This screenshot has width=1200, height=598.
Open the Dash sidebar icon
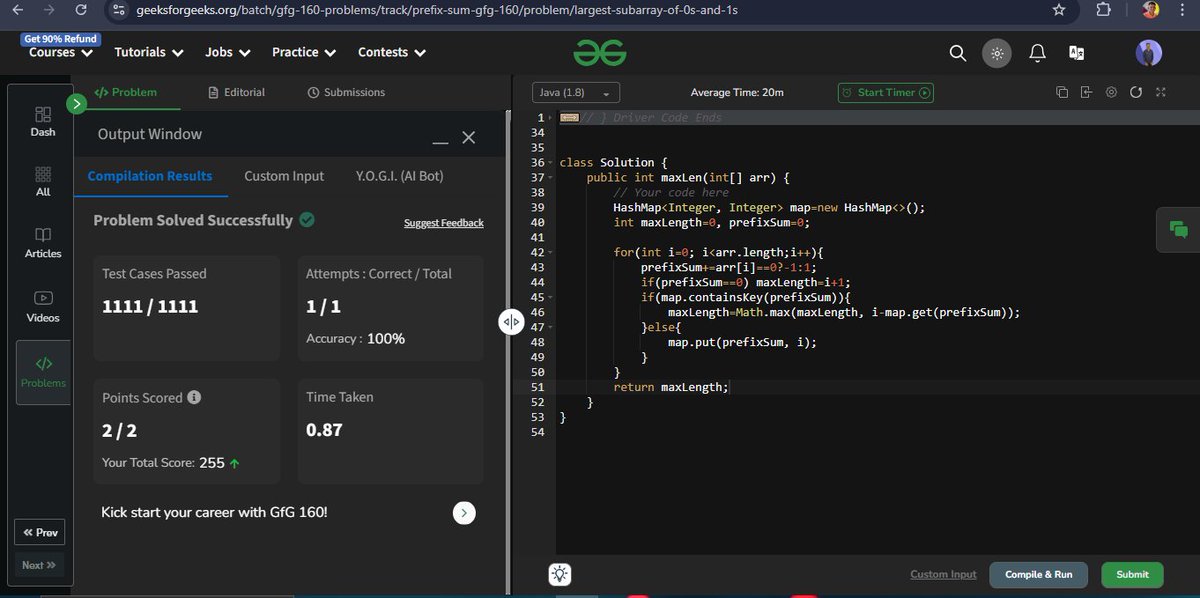click(43, 121)
